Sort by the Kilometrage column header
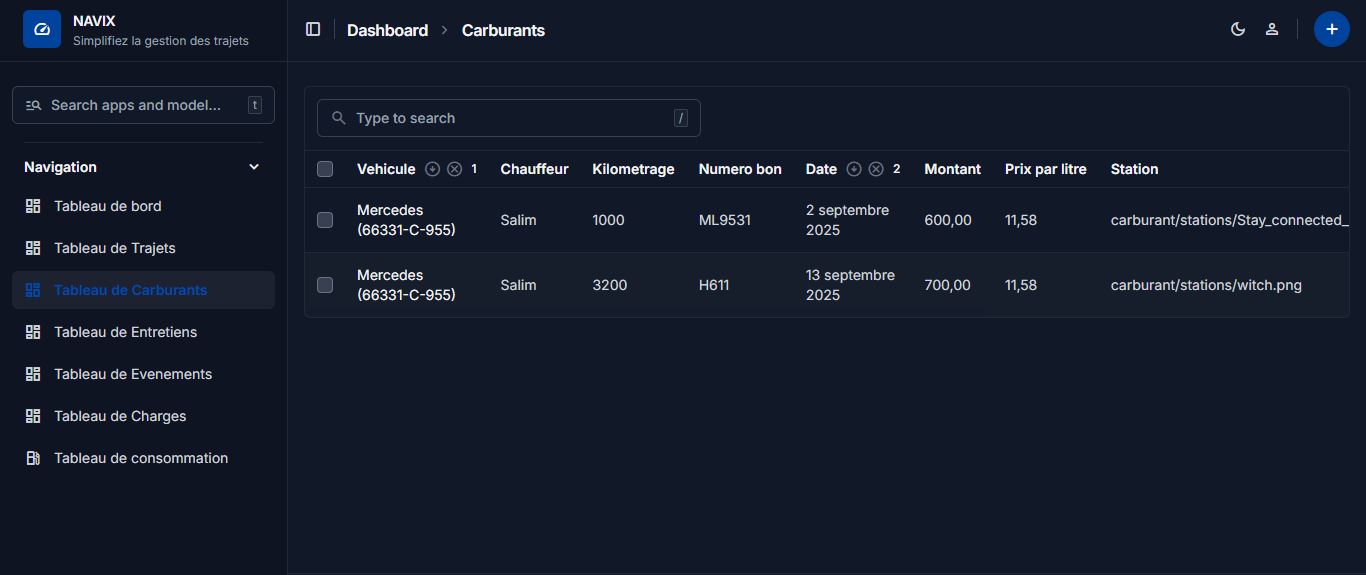Screen dimensions: 1366x575 point(633,169)
